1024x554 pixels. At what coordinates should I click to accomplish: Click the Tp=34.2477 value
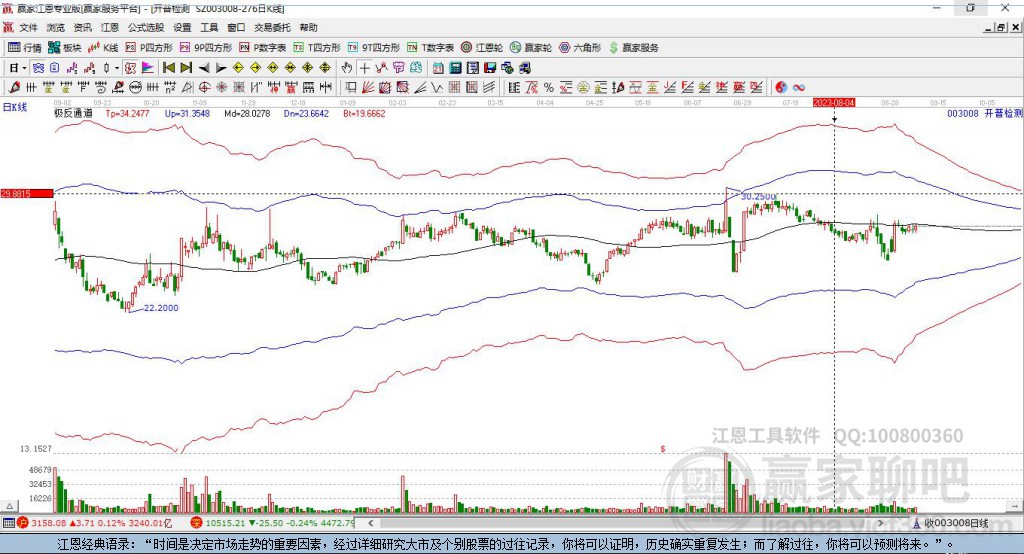point(127,113)
